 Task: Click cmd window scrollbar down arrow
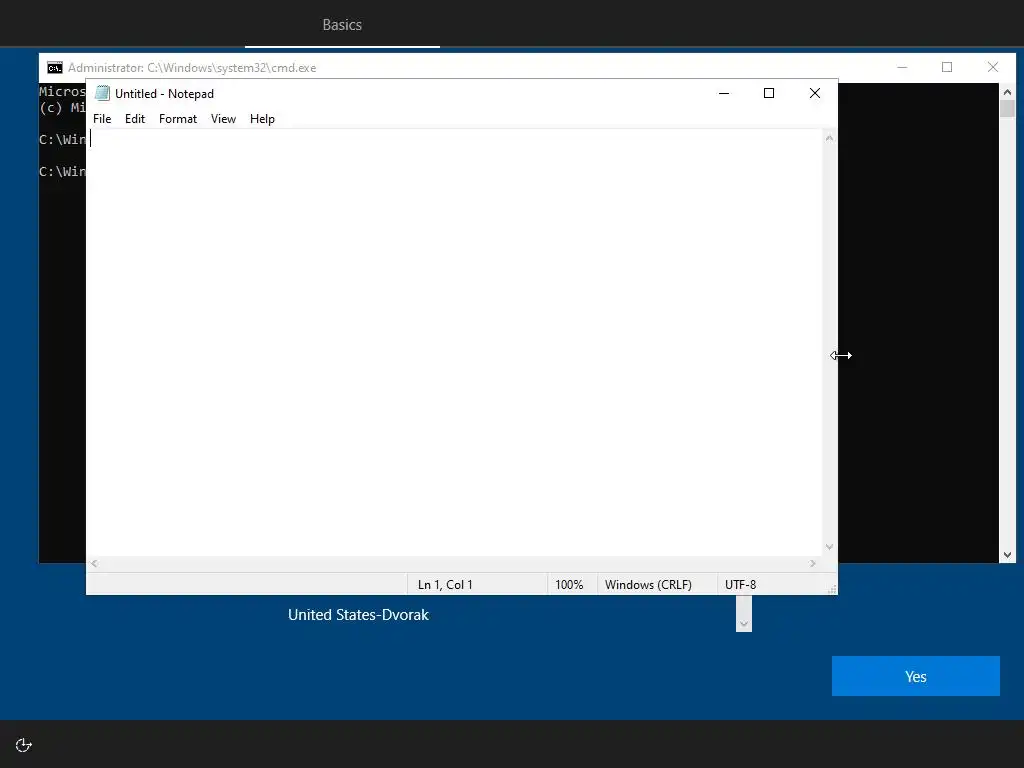tap(1007, 555)
